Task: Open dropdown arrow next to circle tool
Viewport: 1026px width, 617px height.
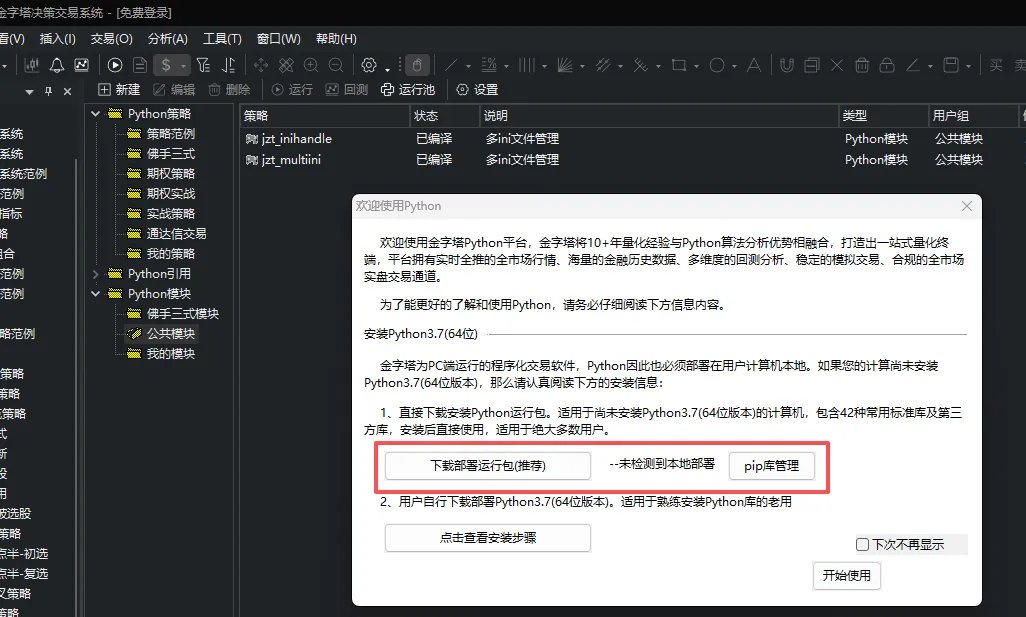Action: pos(734,66)
